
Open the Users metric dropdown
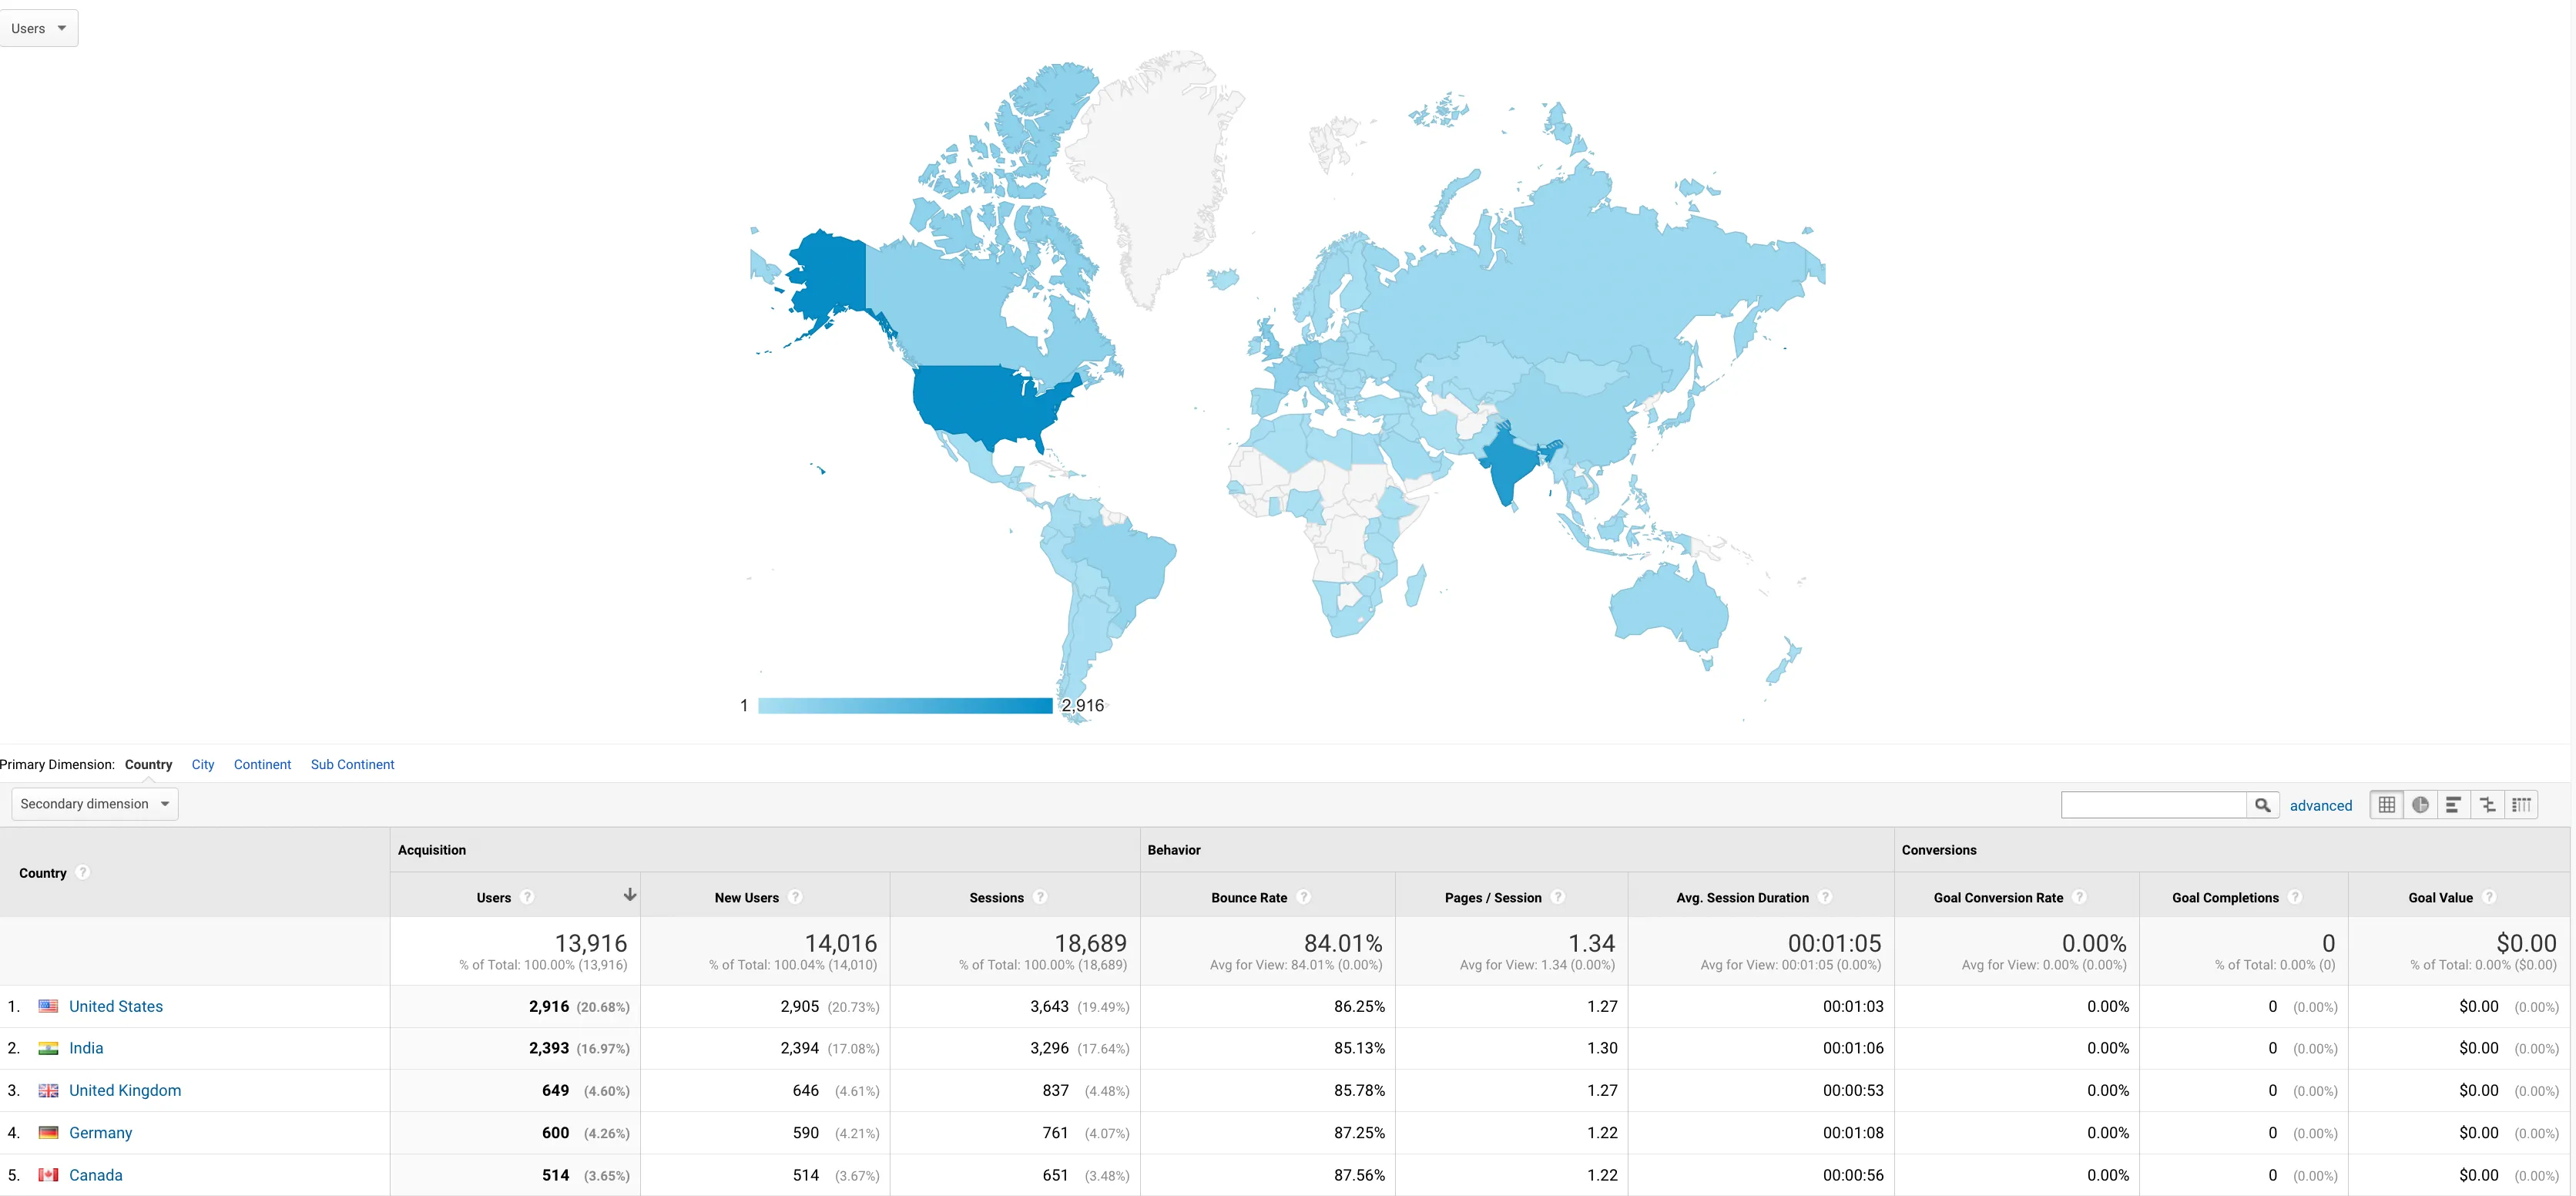pos(38,28)
